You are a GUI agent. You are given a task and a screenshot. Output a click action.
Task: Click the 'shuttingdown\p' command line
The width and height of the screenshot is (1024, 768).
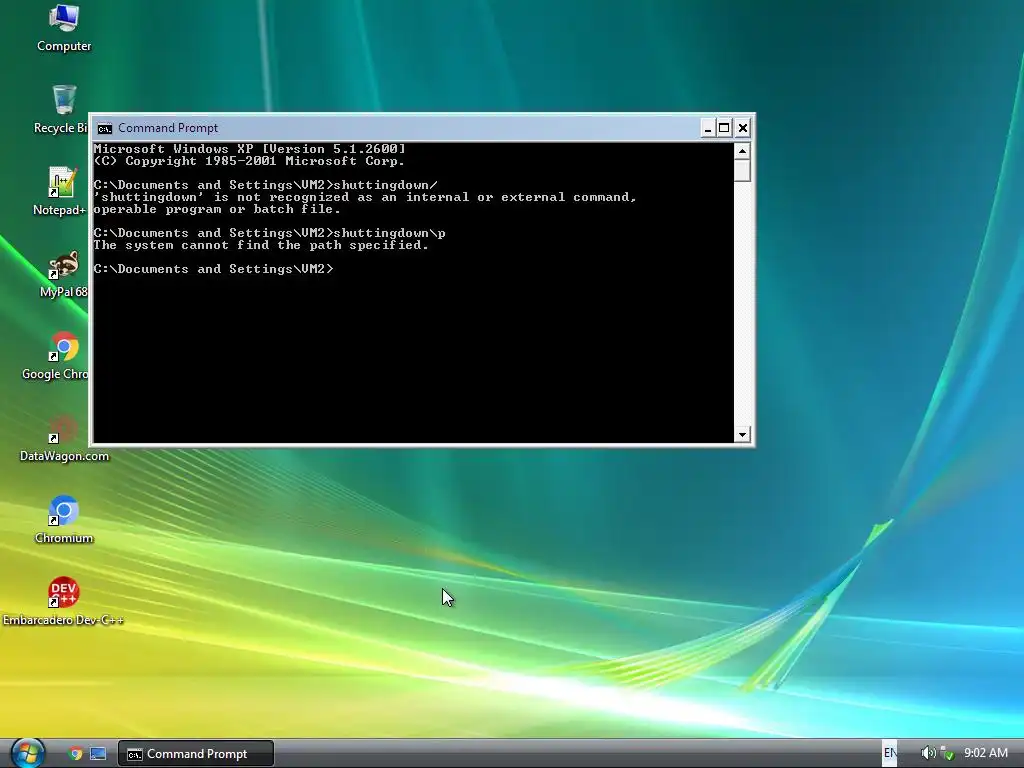pyautogui.click(x=269, y=233)
